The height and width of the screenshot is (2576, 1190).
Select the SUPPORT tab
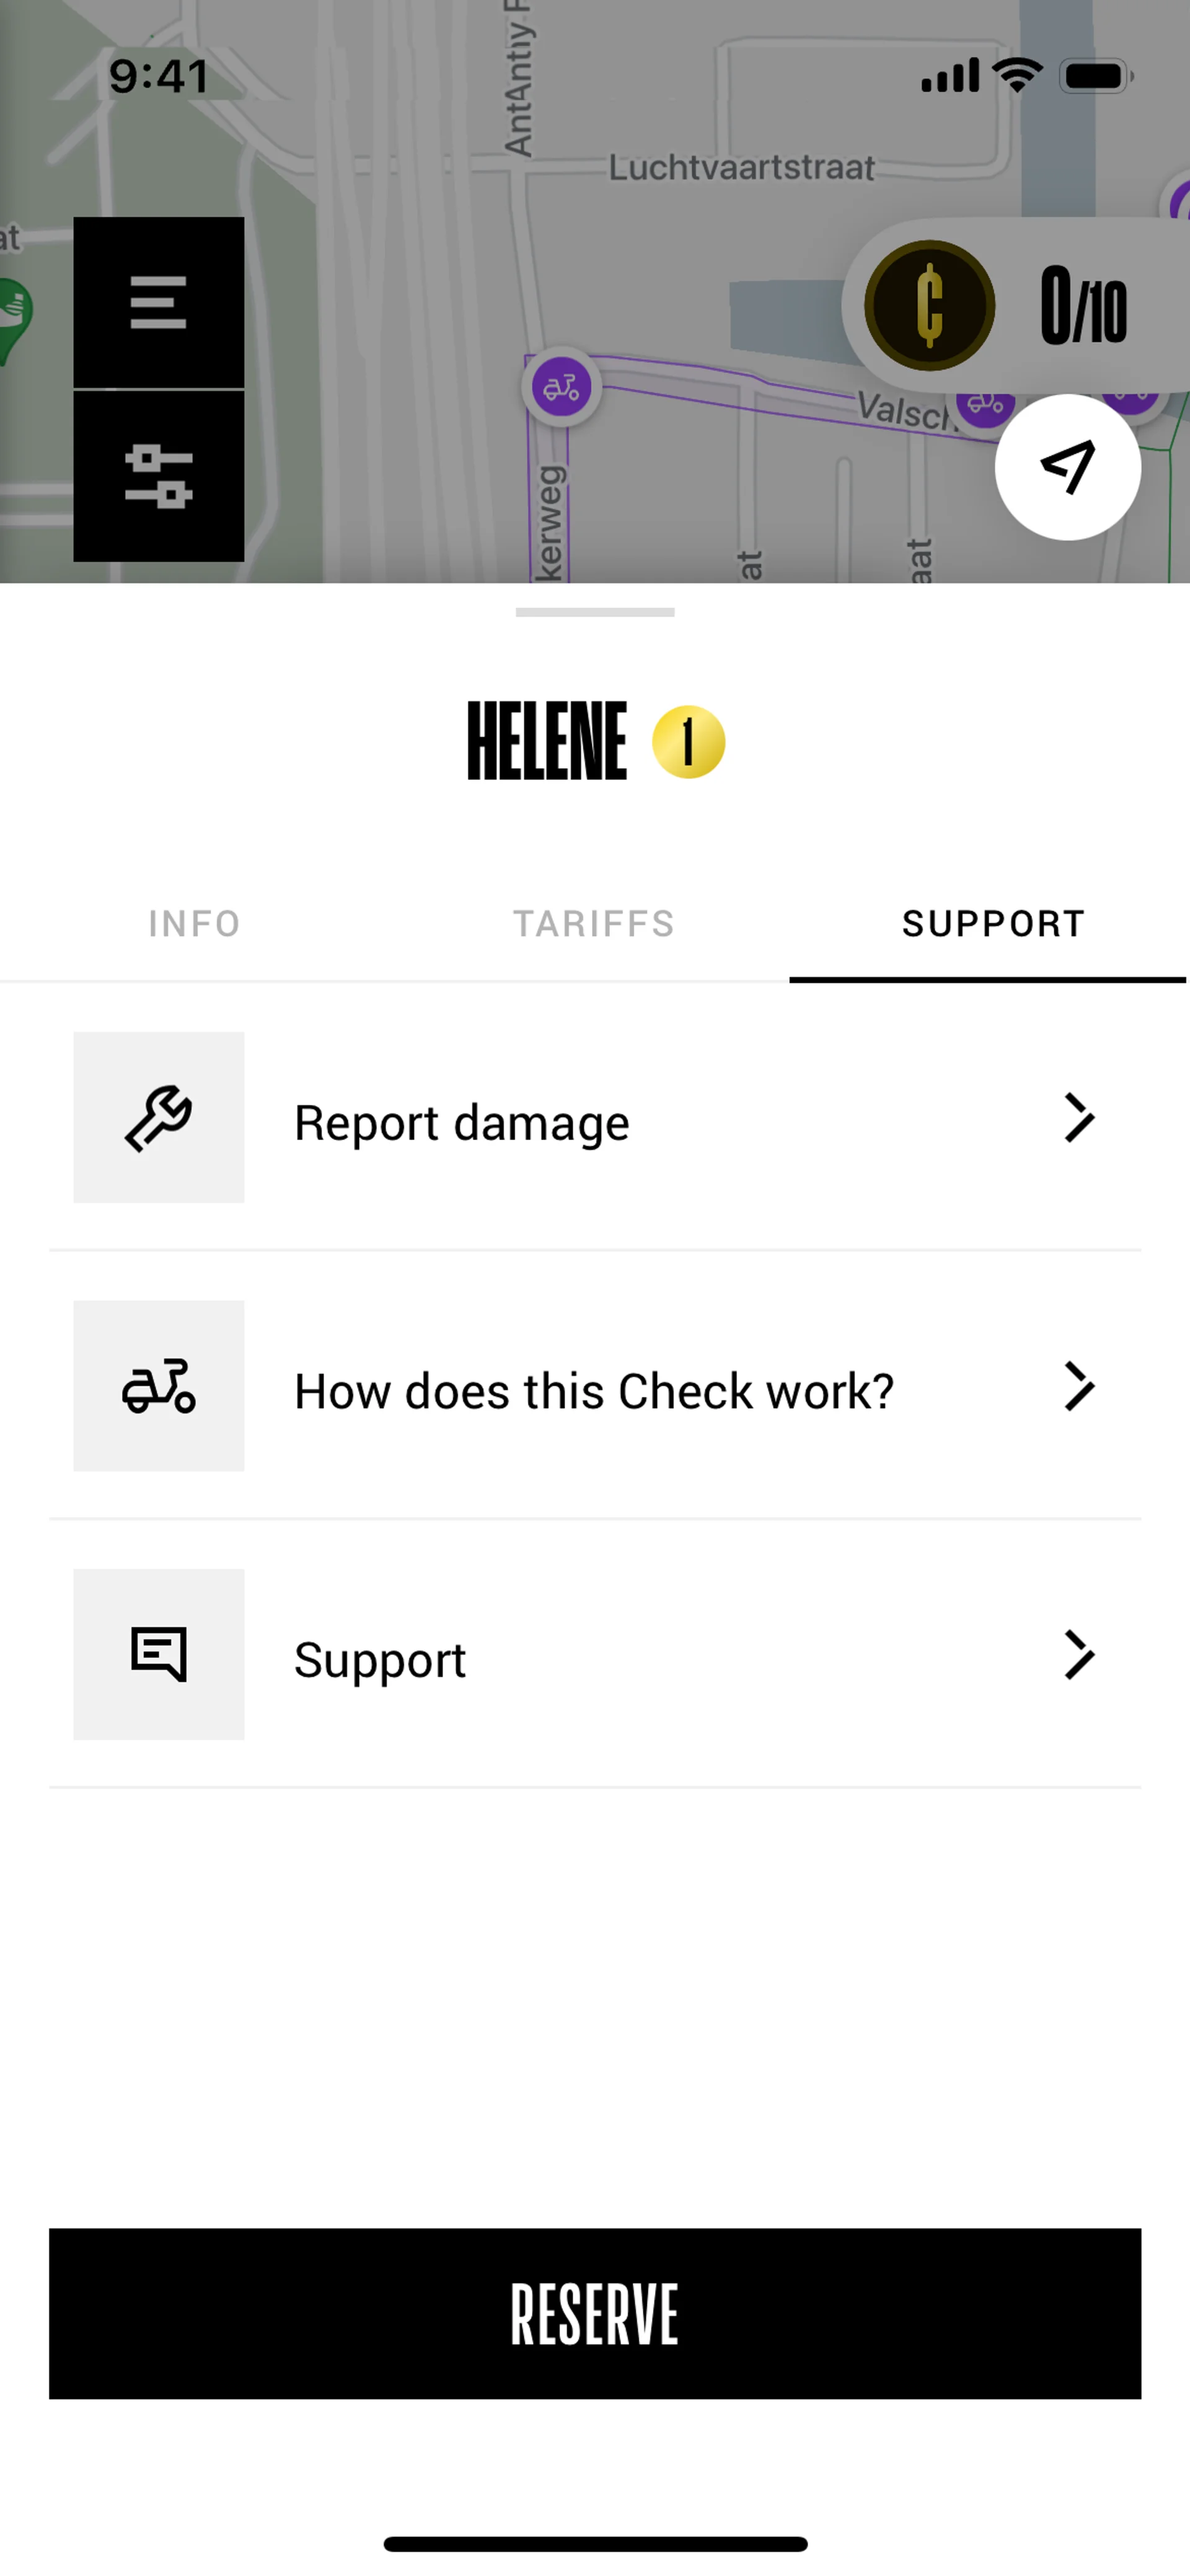point(993,923)
